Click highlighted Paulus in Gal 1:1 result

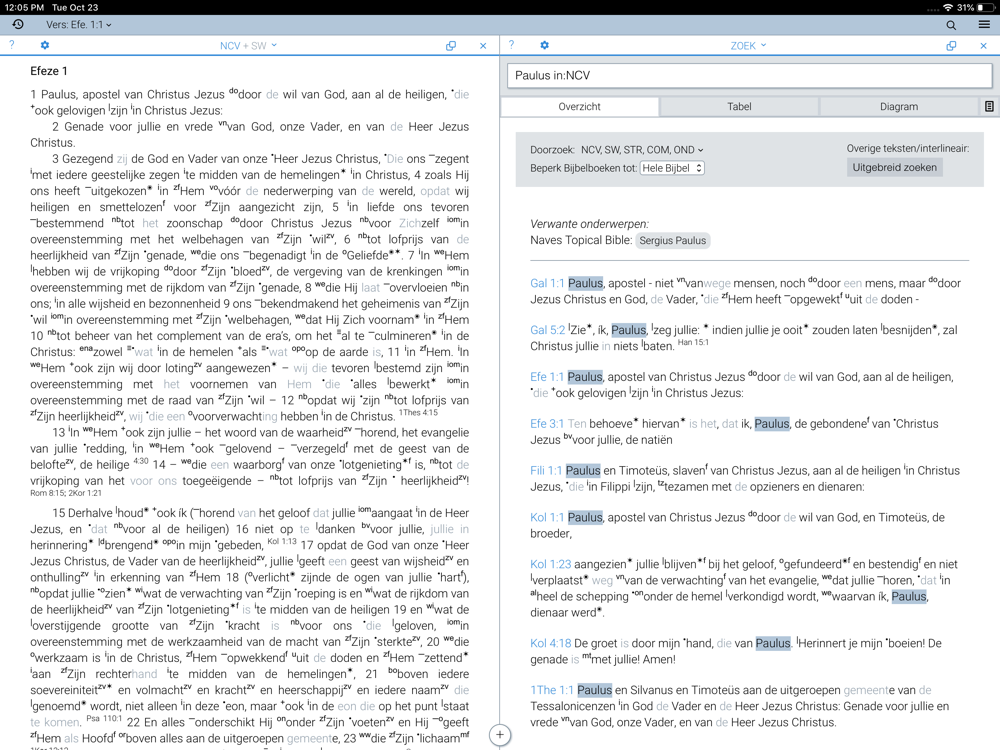click(585, 283)
